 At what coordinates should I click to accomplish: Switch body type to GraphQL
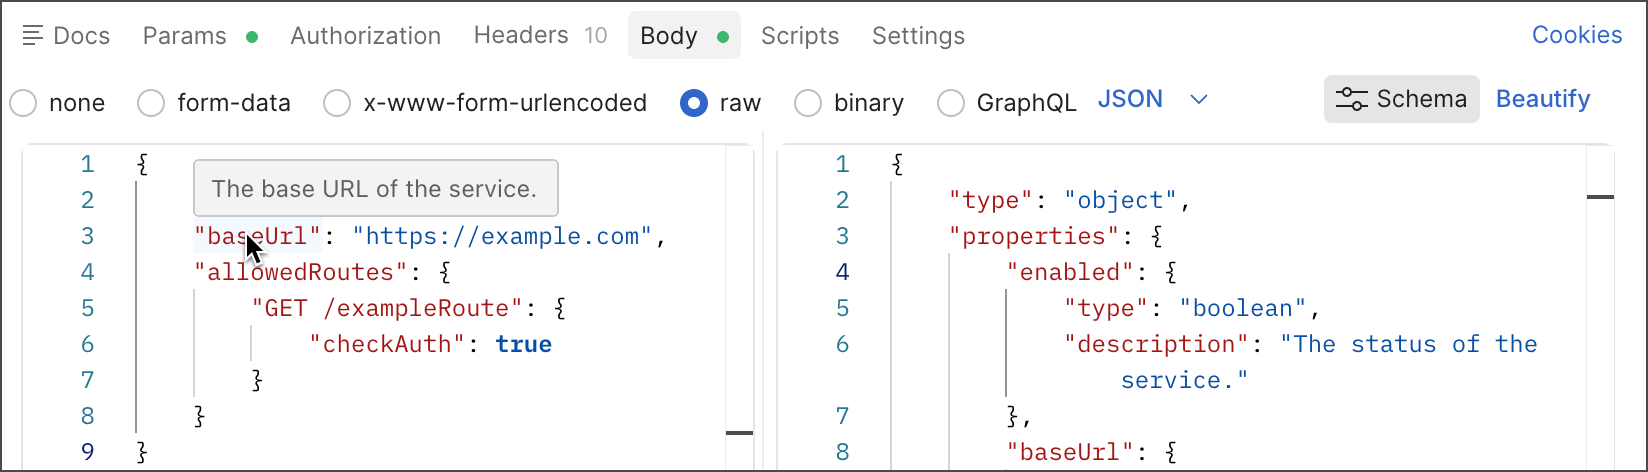tap(951, 103)
